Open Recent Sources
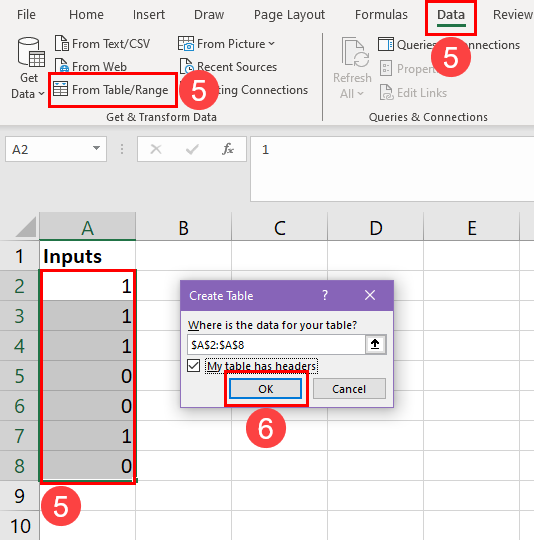 pos(228,66)
